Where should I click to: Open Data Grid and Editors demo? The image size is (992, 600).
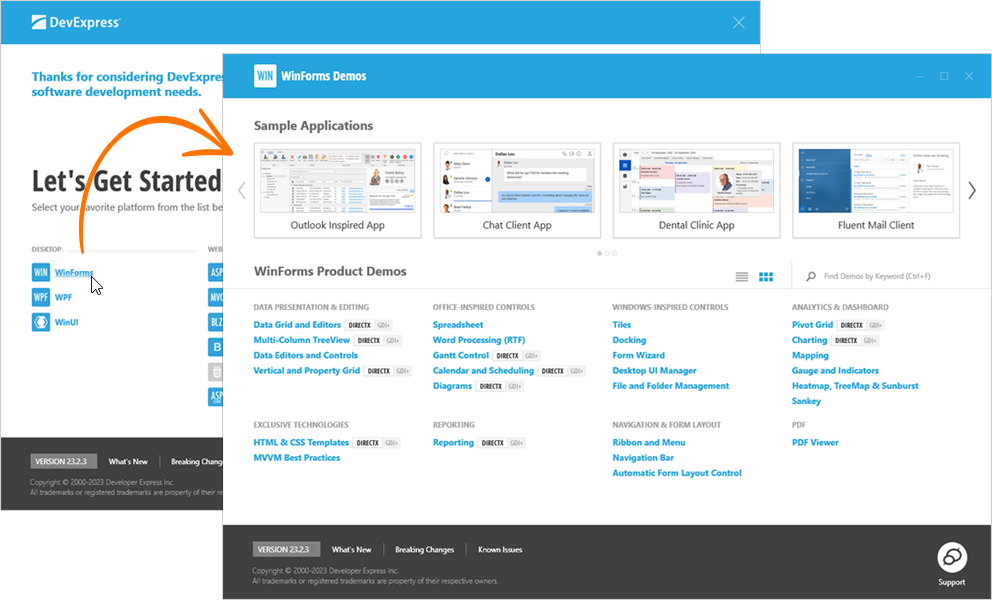(297, 325)
